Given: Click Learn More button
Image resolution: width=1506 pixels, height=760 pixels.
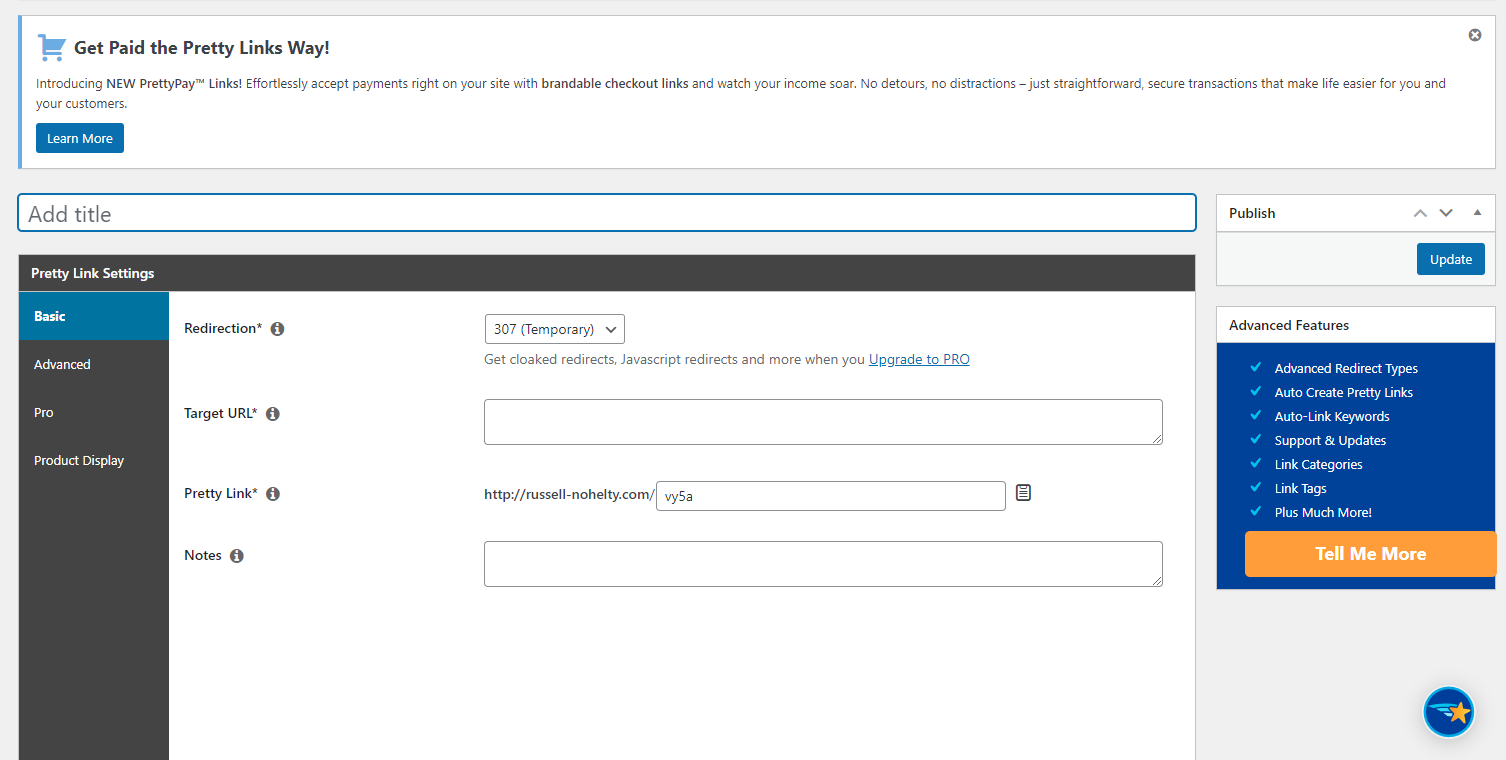Looking at the screenshot, I should click(80, 138).
